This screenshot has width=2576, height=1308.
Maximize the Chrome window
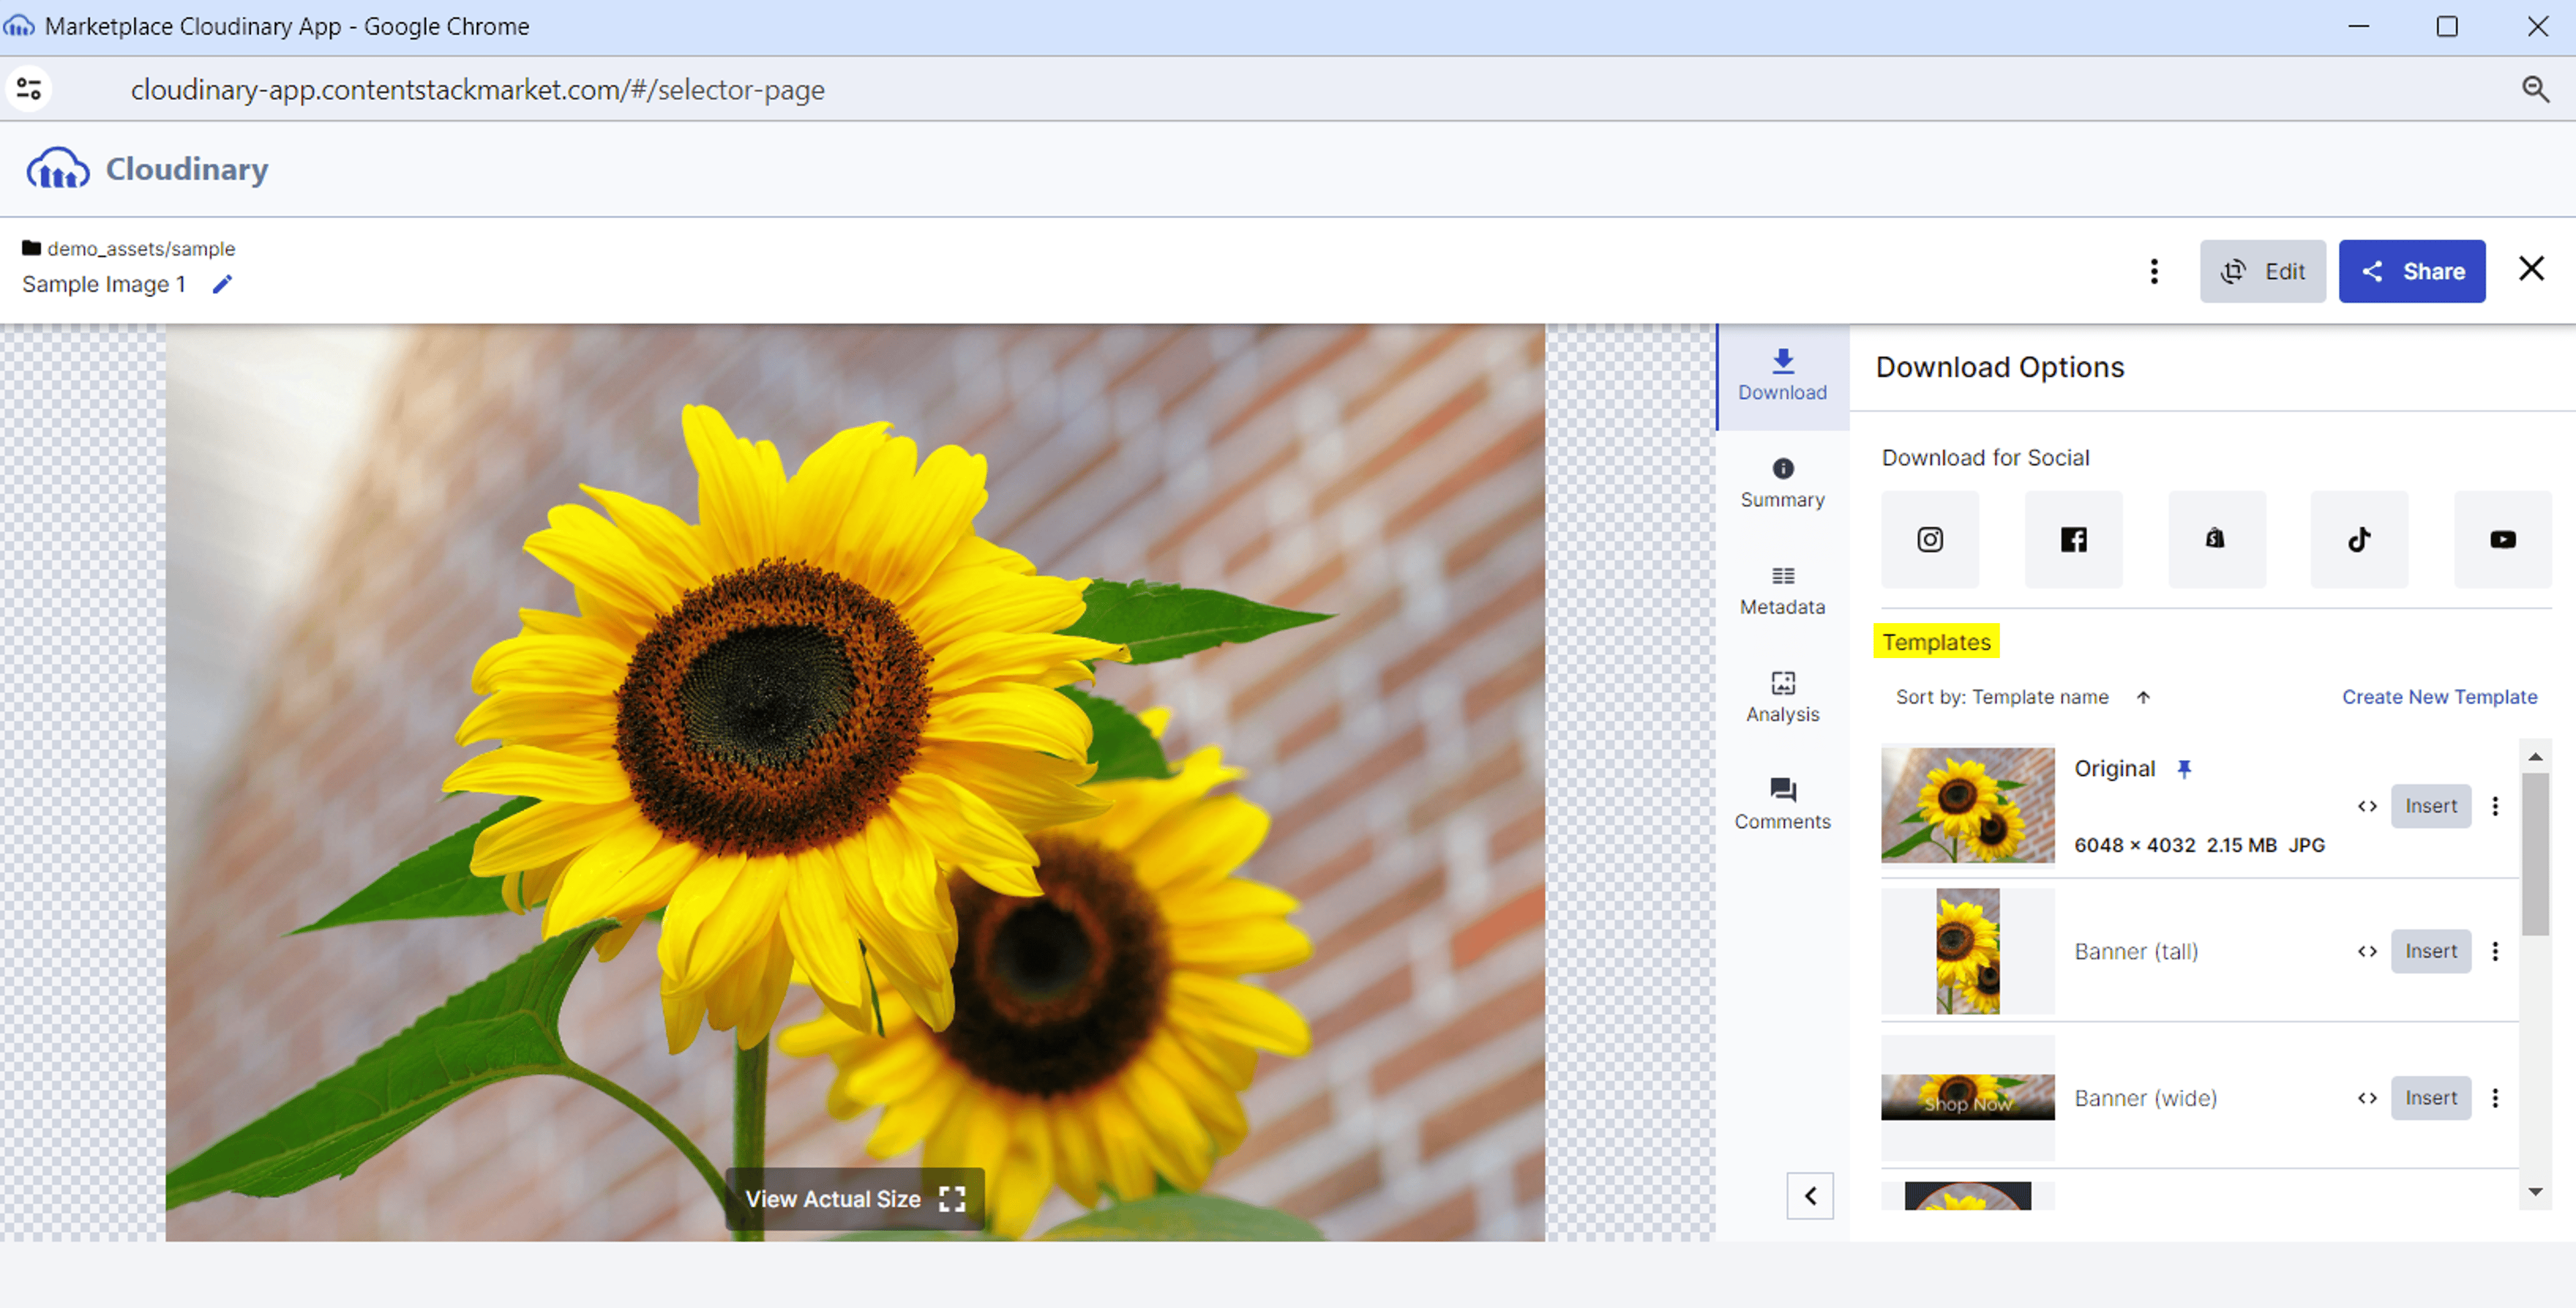(2447, 26)
